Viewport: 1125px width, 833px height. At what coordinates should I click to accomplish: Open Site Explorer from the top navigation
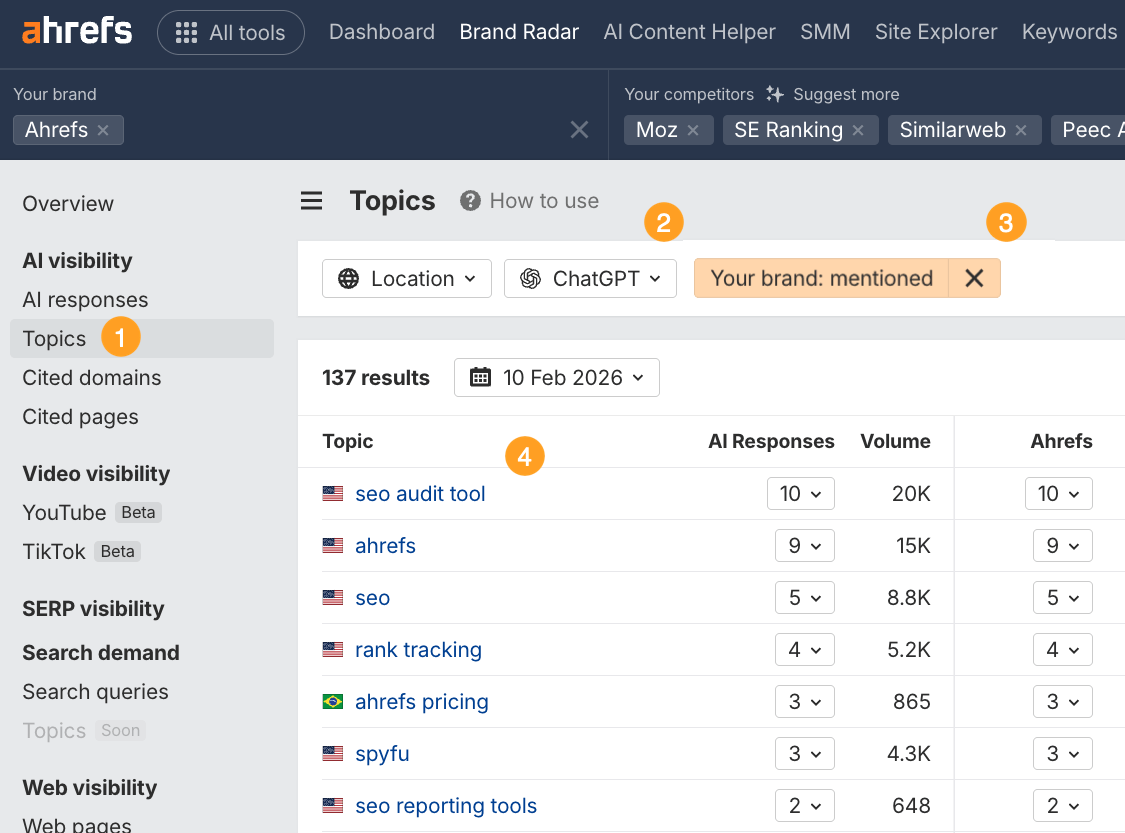(935, 32)
